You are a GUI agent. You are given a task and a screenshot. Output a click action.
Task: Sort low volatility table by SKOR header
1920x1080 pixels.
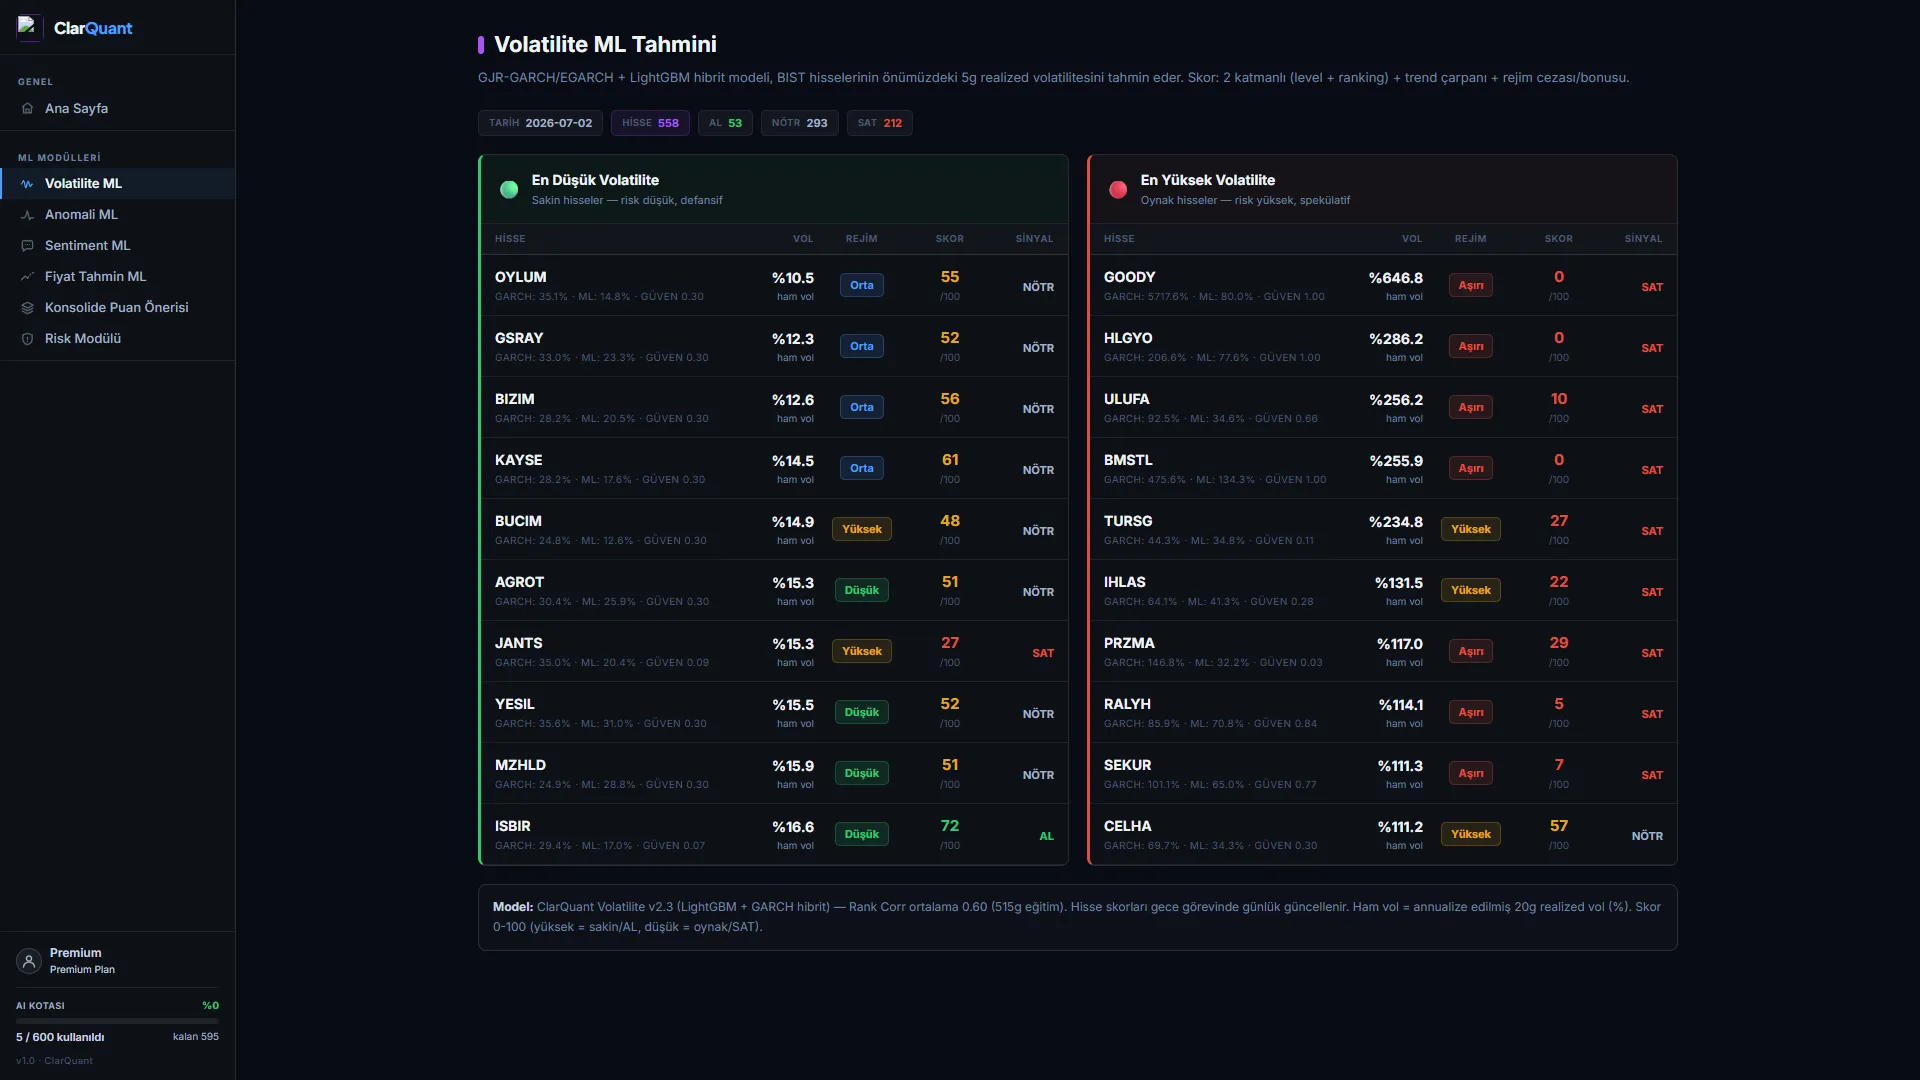pyautogui.click(x=949, y=239)
